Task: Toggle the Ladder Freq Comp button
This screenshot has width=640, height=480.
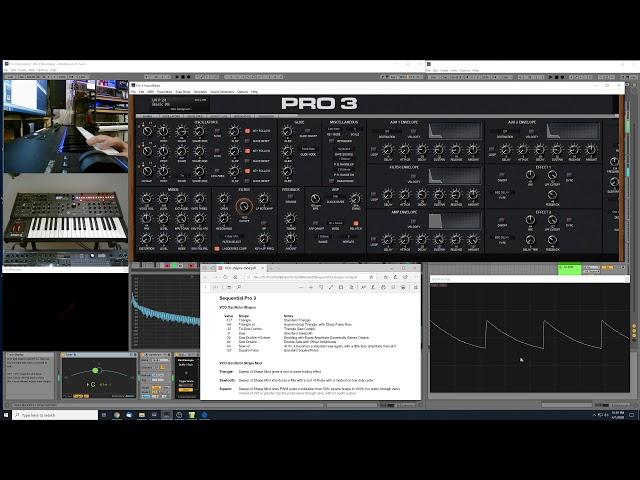Action: click(x=217, y=248)
